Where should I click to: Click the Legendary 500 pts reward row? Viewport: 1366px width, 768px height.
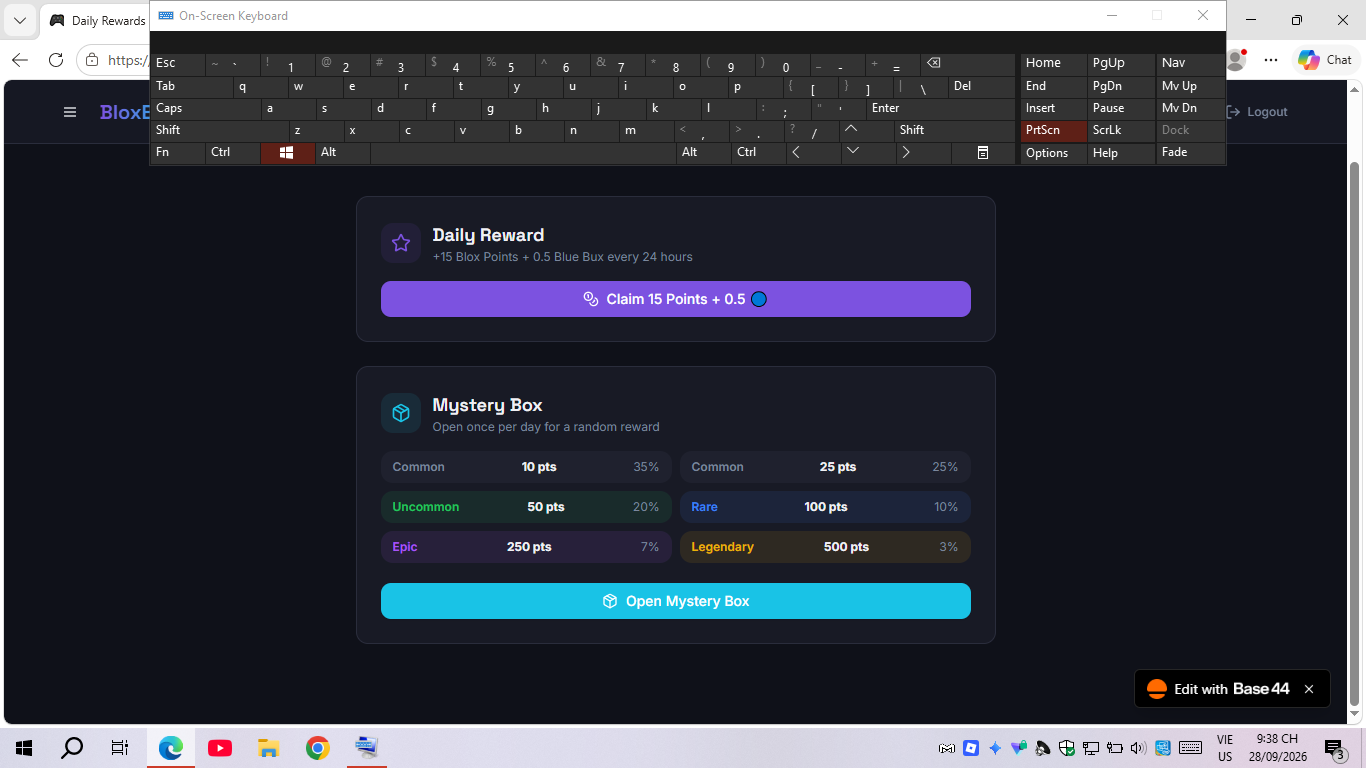click(x=825, y=547)
